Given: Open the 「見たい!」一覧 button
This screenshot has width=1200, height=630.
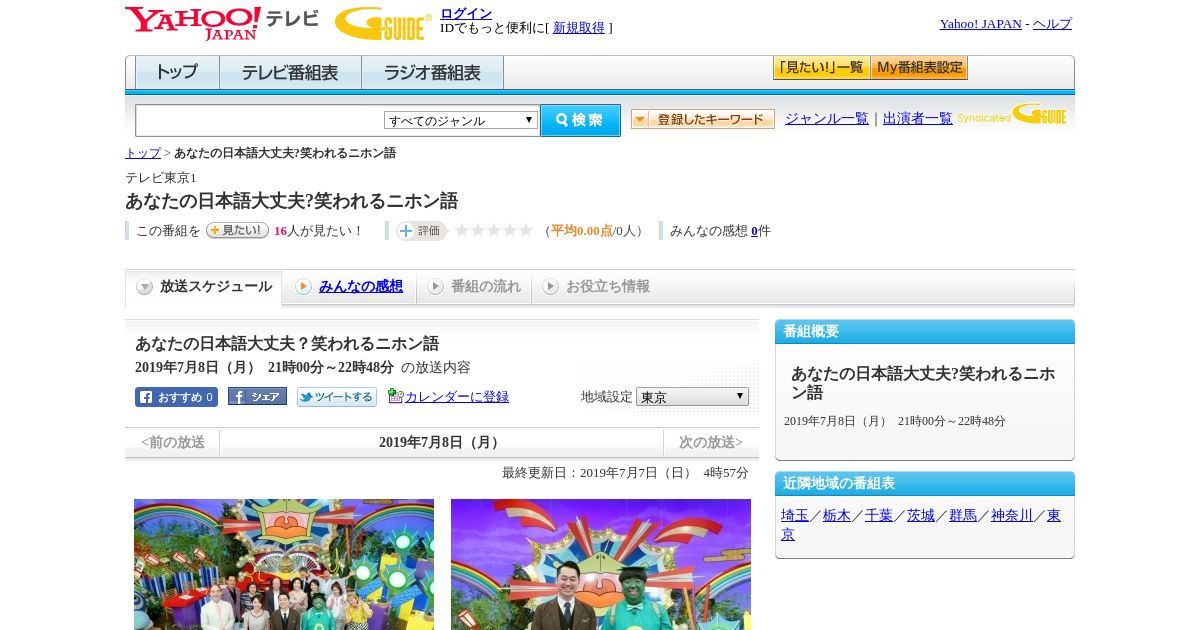Looking at the screenshot, I should click(822, 68).
